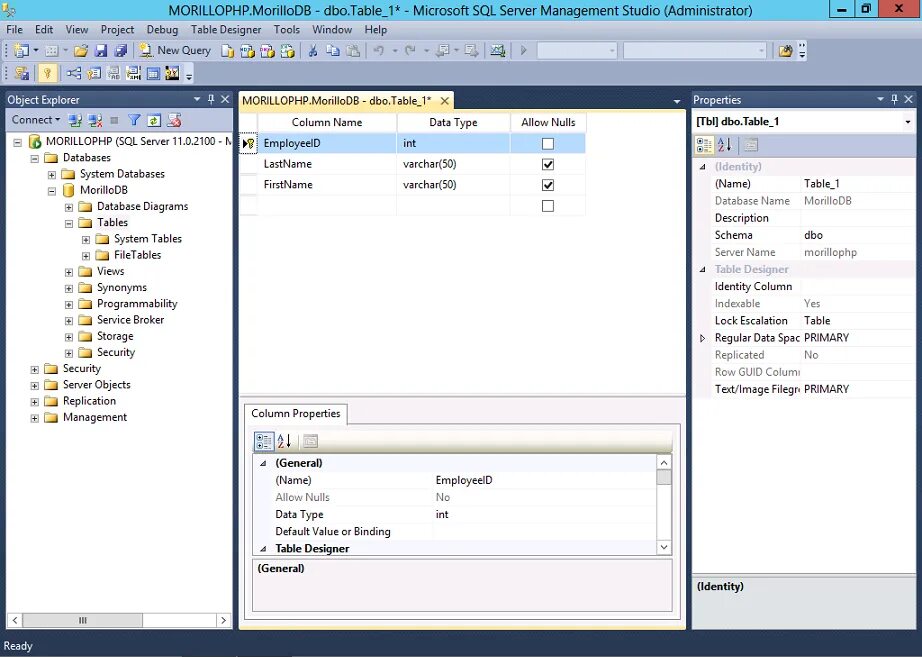Expand the Programmability folder
The image size is (922, 657).
[69, 305]
